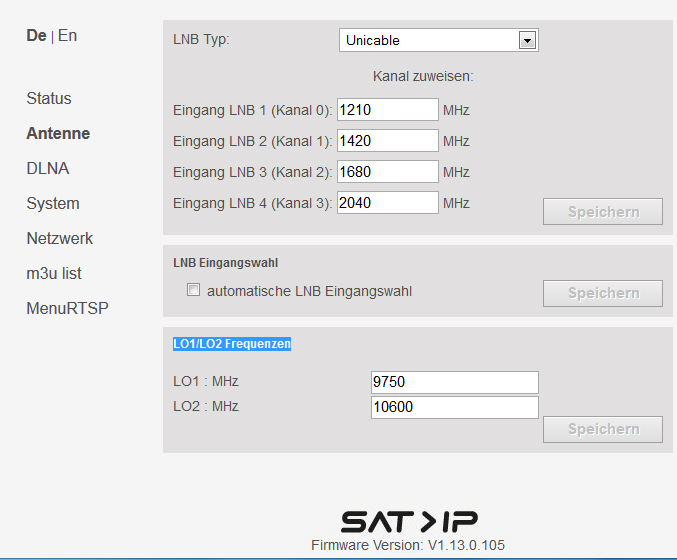Click the SAT>IP logo
The image size is (677, 560).
coord(409,522)
